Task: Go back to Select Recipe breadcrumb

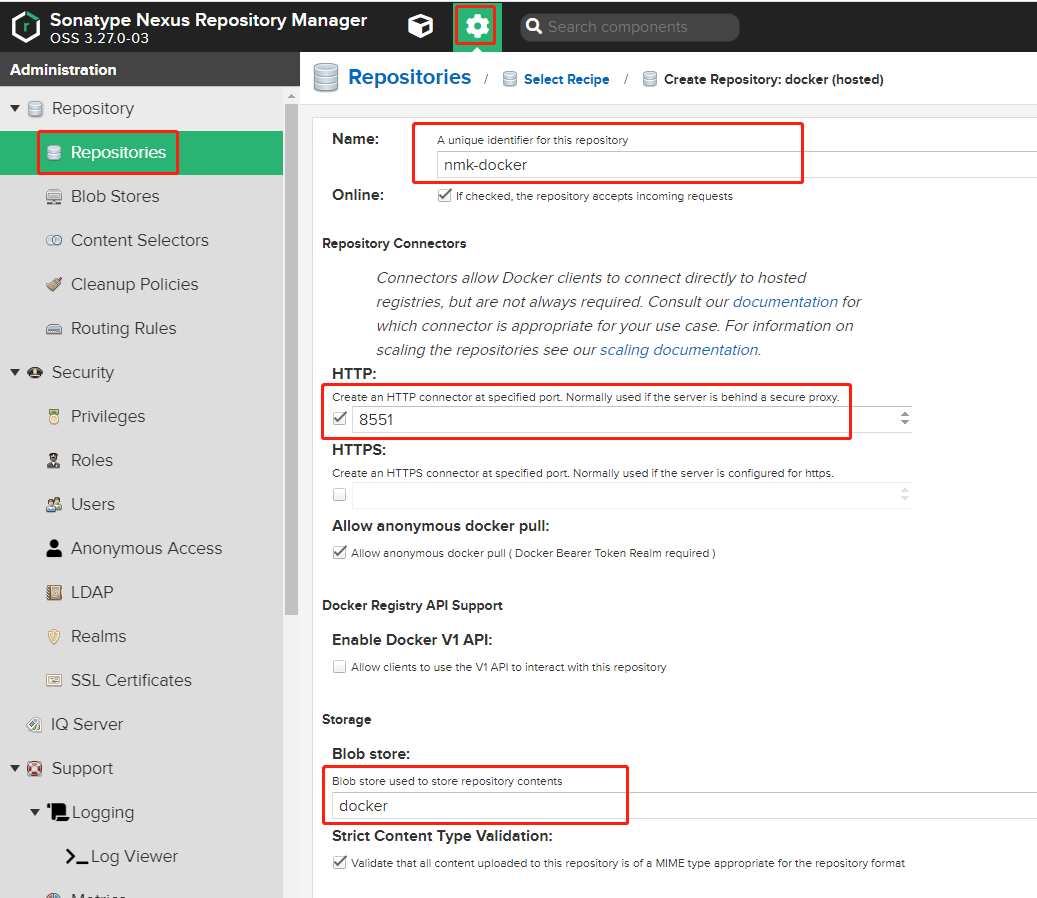Action: (x=566, y=79)
